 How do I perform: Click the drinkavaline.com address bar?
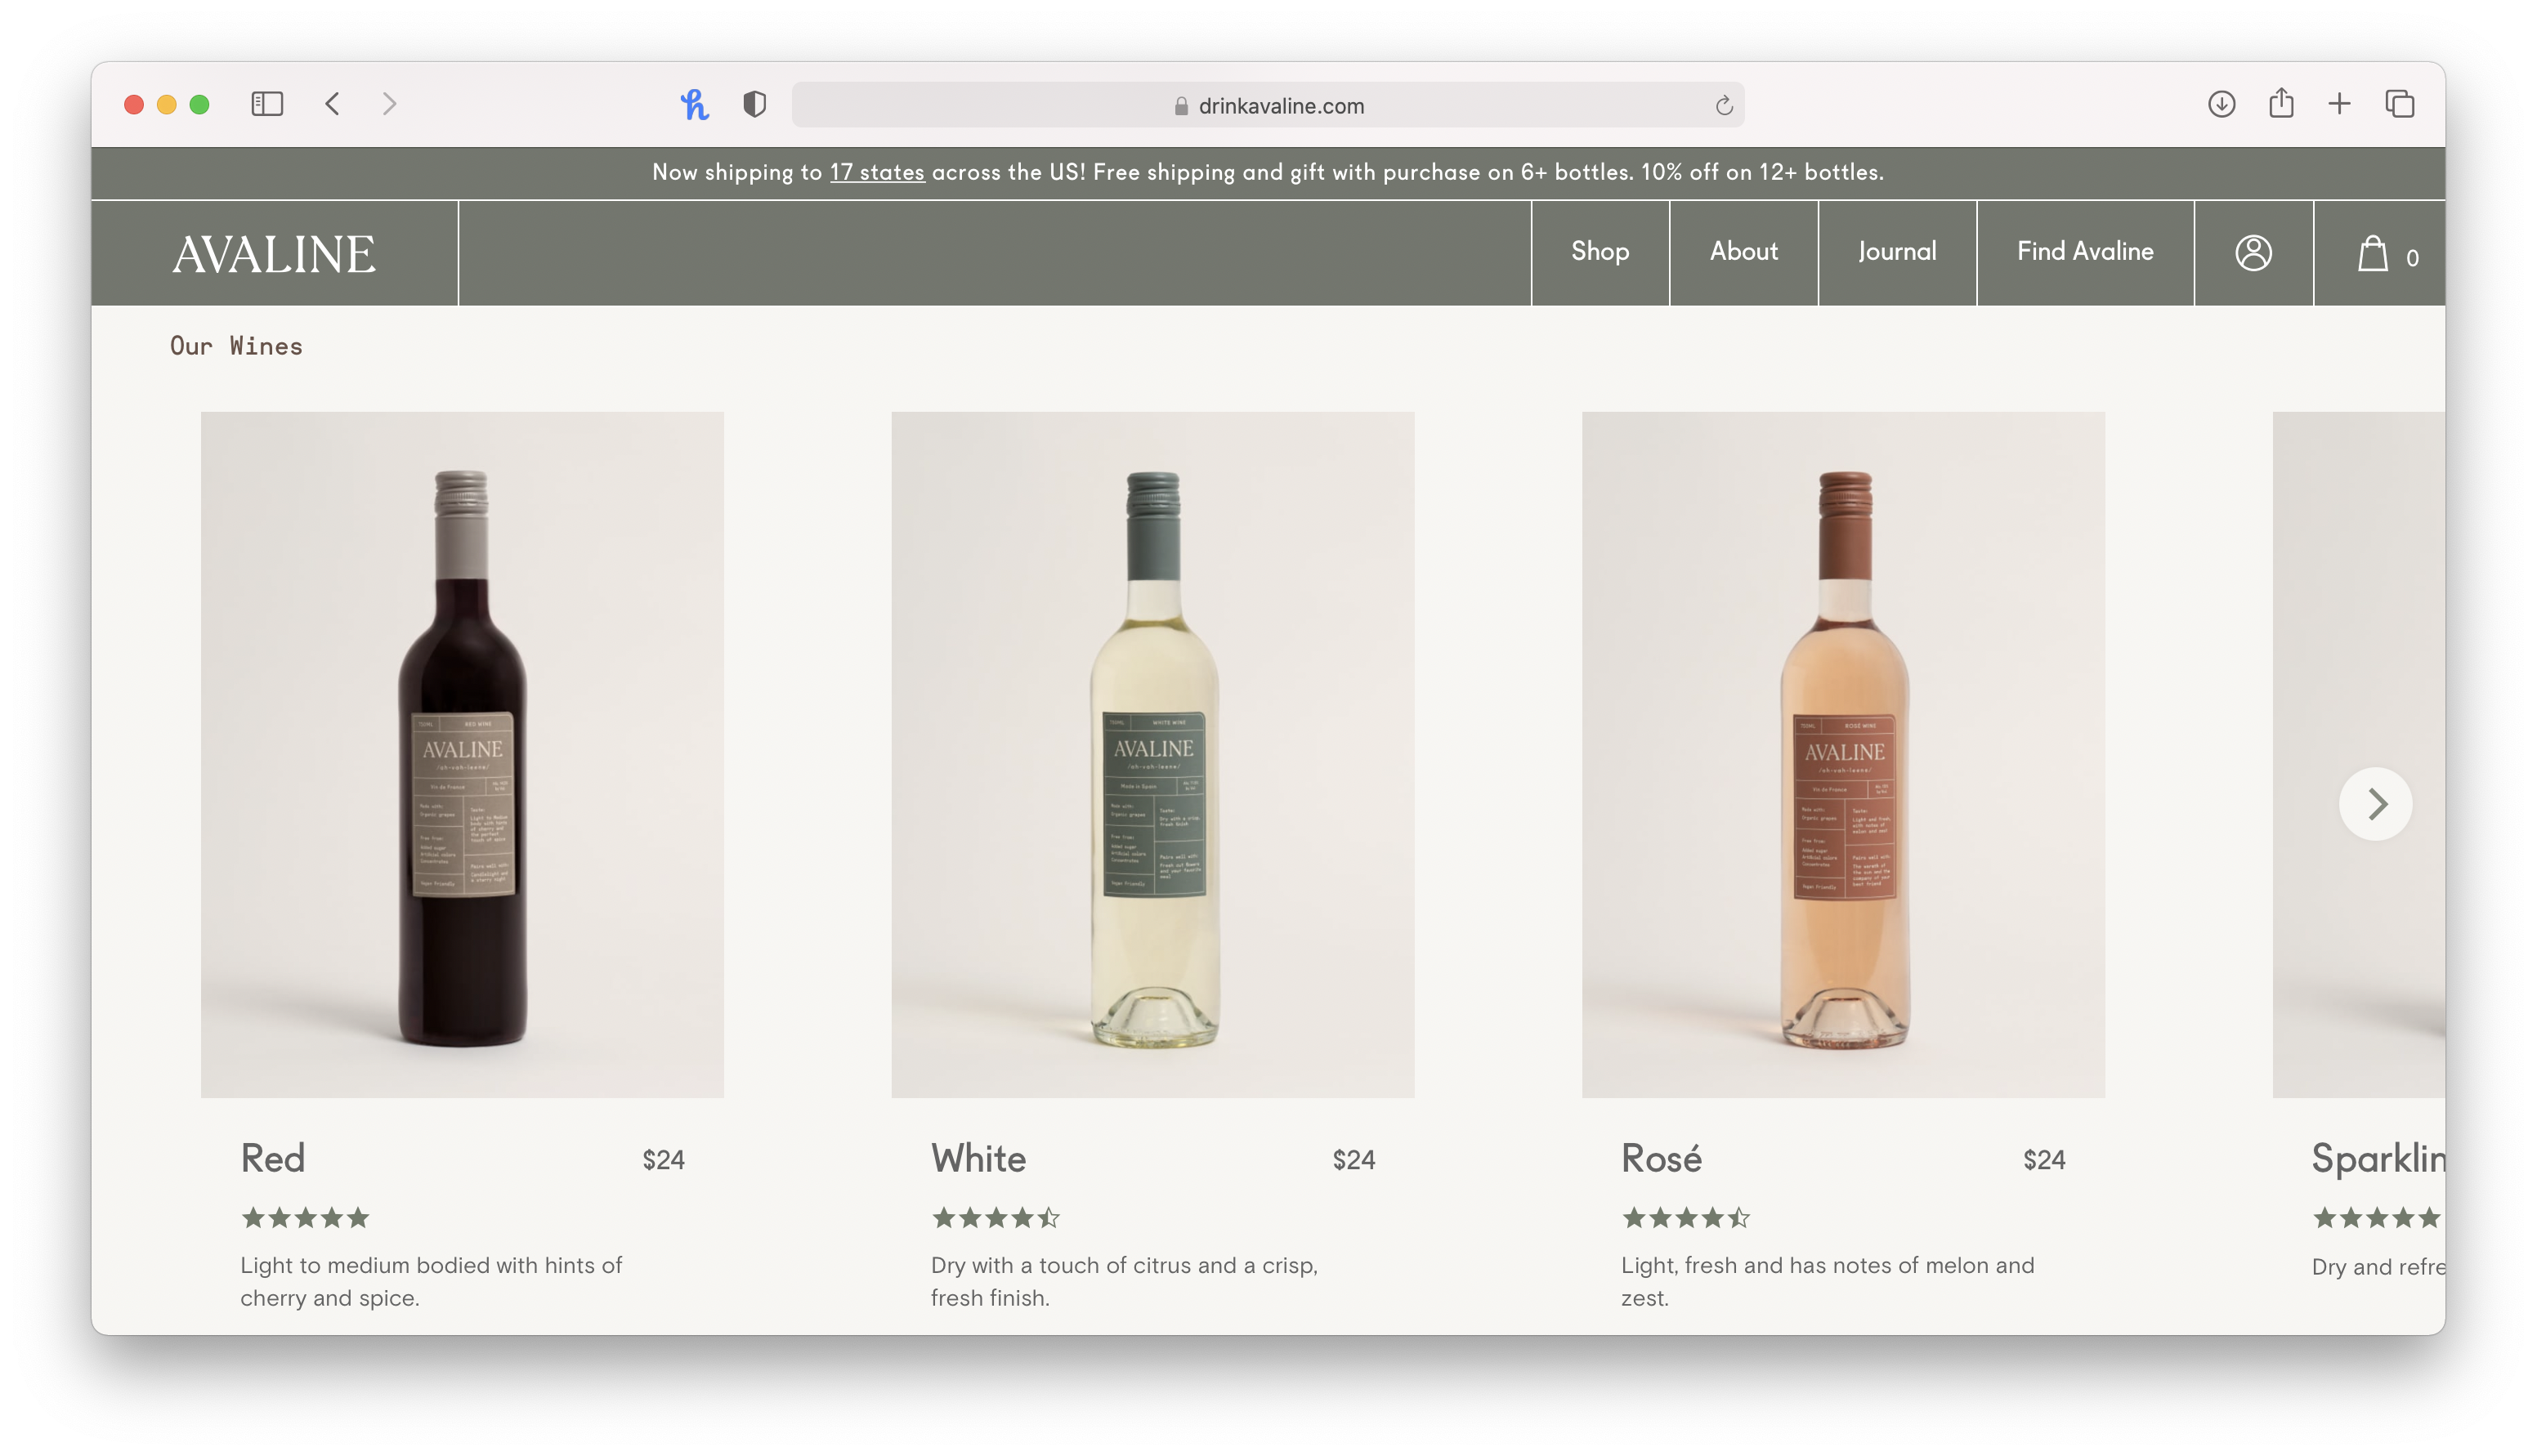pos(1268,105)
